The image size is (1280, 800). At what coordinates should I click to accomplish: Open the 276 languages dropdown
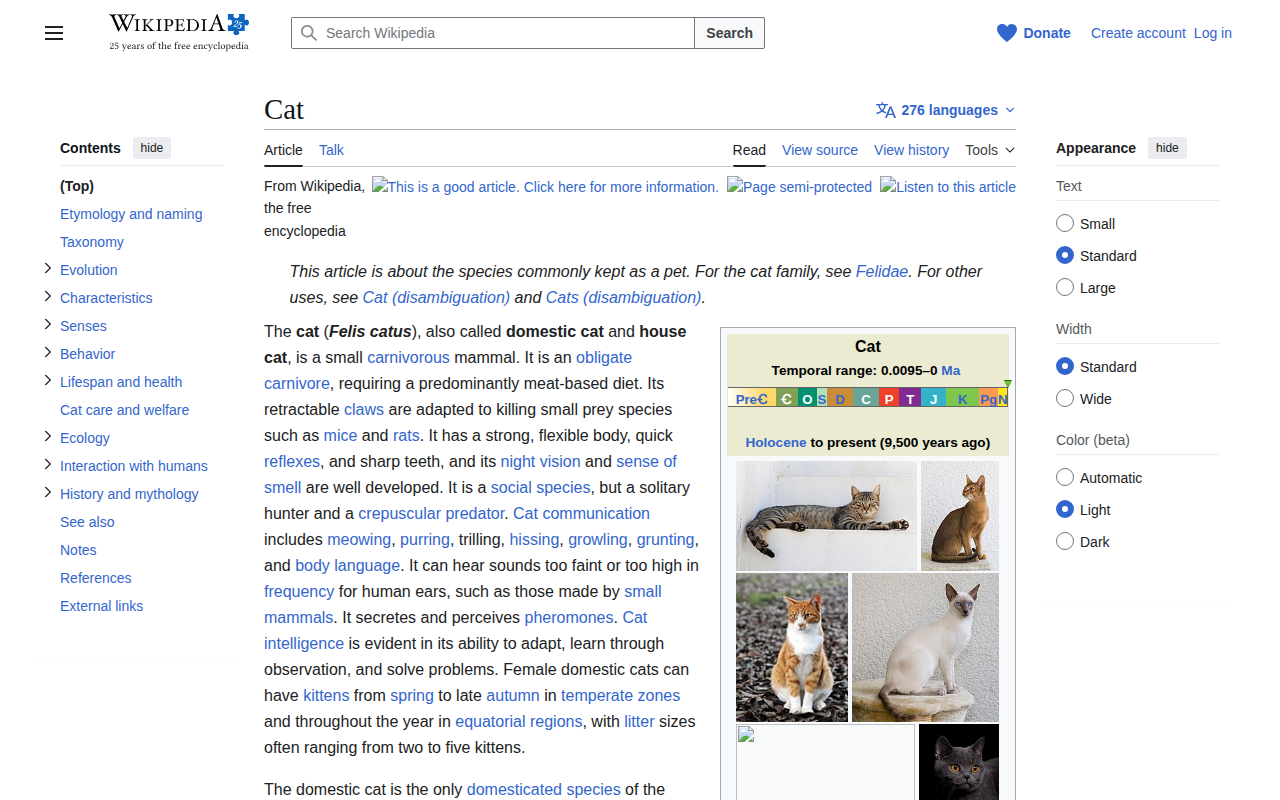[945, 110]
